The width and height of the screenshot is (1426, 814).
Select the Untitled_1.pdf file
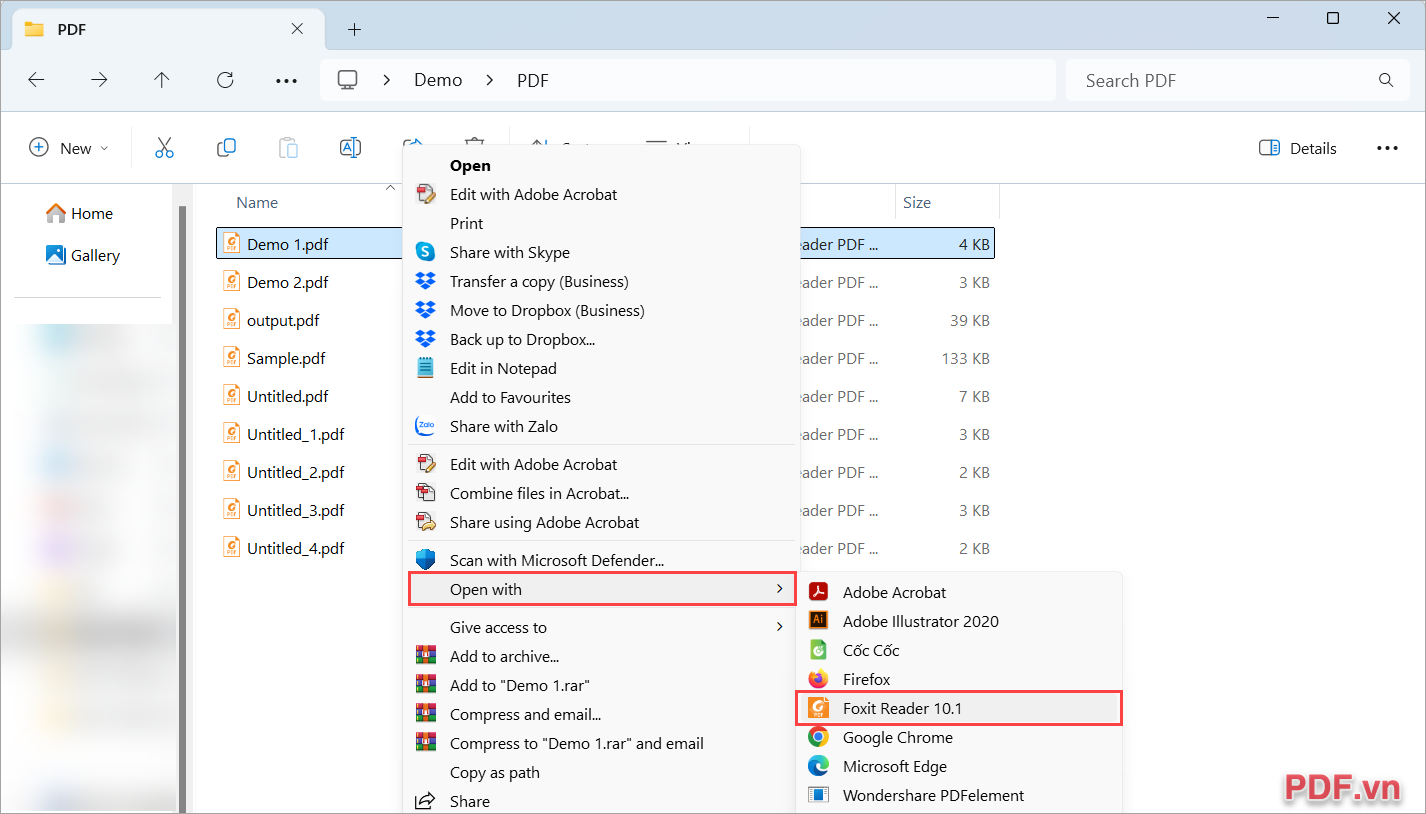296,434
